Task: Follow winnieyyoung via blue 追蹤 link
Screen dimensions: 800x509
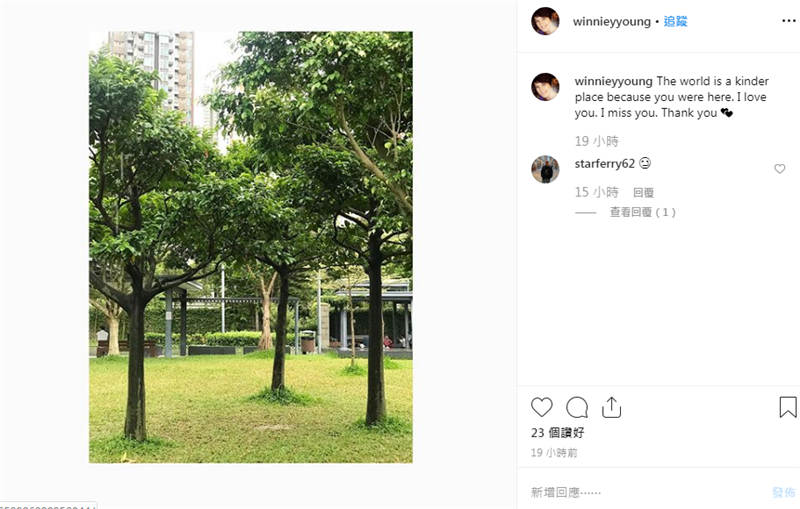Action: [676, 21]
